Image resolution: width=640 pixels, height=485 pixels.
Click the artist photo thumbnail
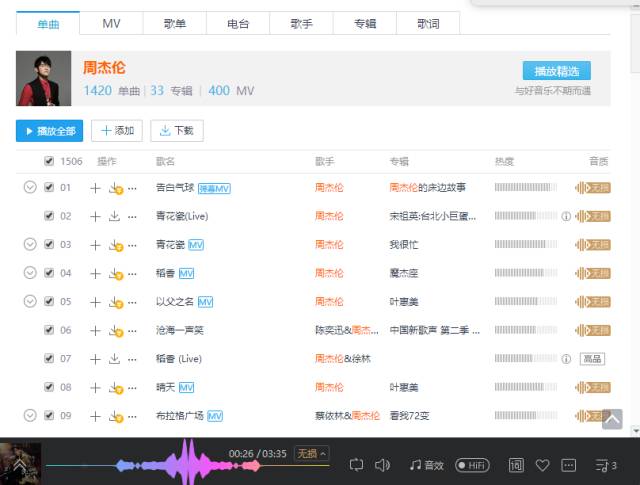click(44, 78)
